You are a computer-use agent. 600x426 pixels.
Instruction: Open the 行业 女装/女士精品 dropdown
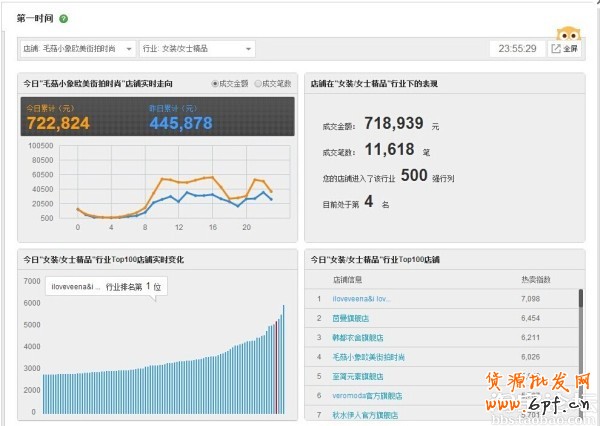click(197, 48)
